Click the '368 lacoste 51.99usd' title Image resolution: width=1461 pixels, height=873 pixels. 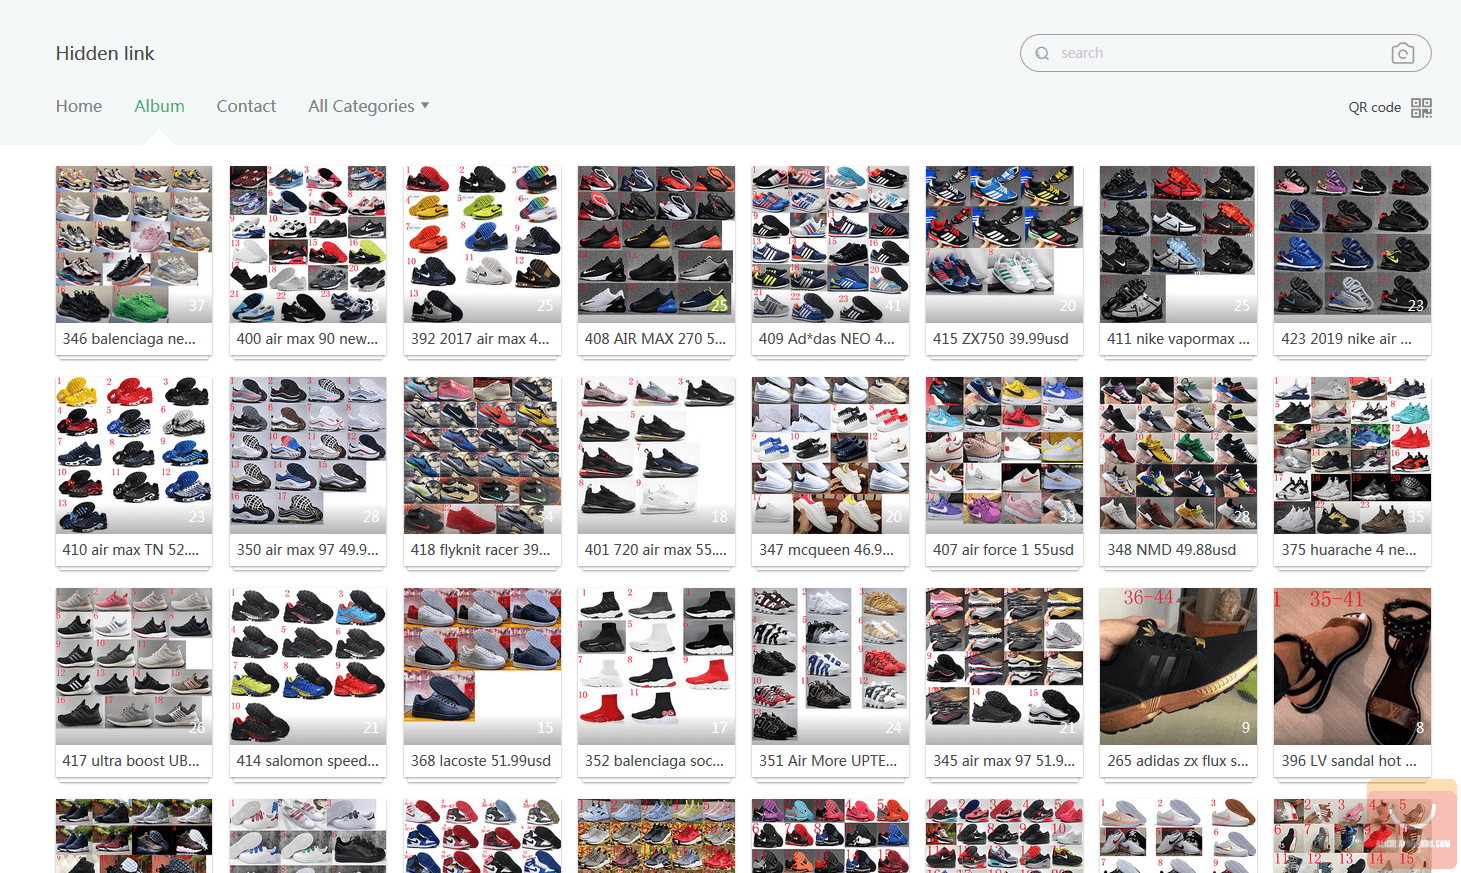click(480, 761)
